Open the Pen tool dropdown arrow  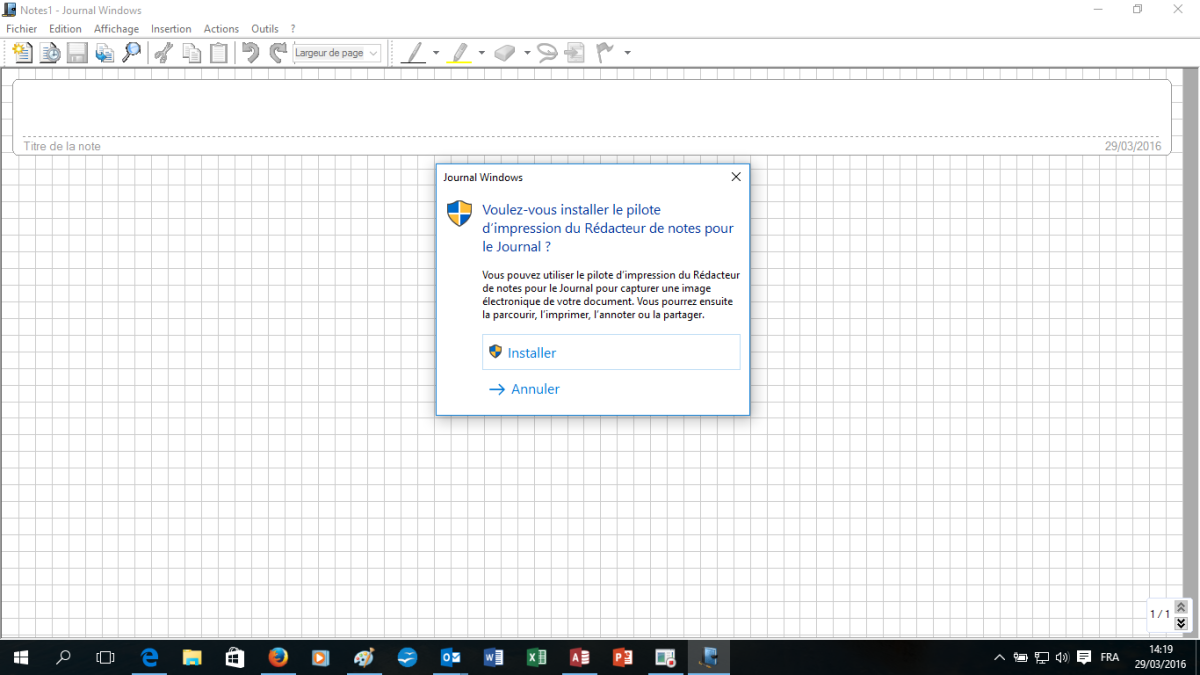tap(436, 53)
